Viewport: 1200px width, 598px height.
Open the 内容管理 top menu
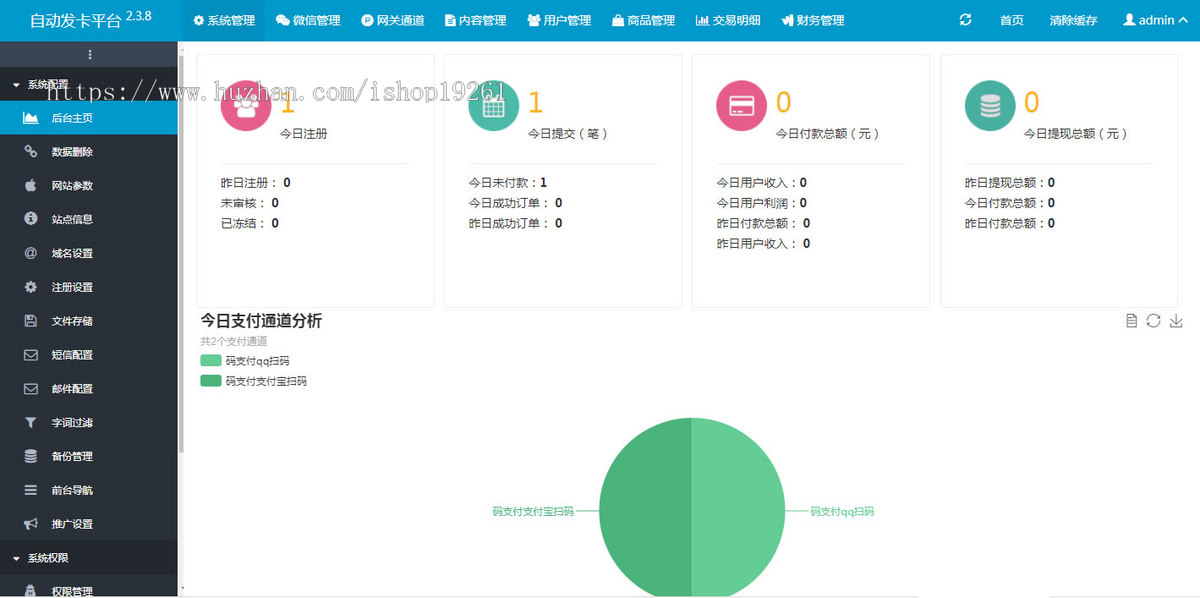coord(475,20)
